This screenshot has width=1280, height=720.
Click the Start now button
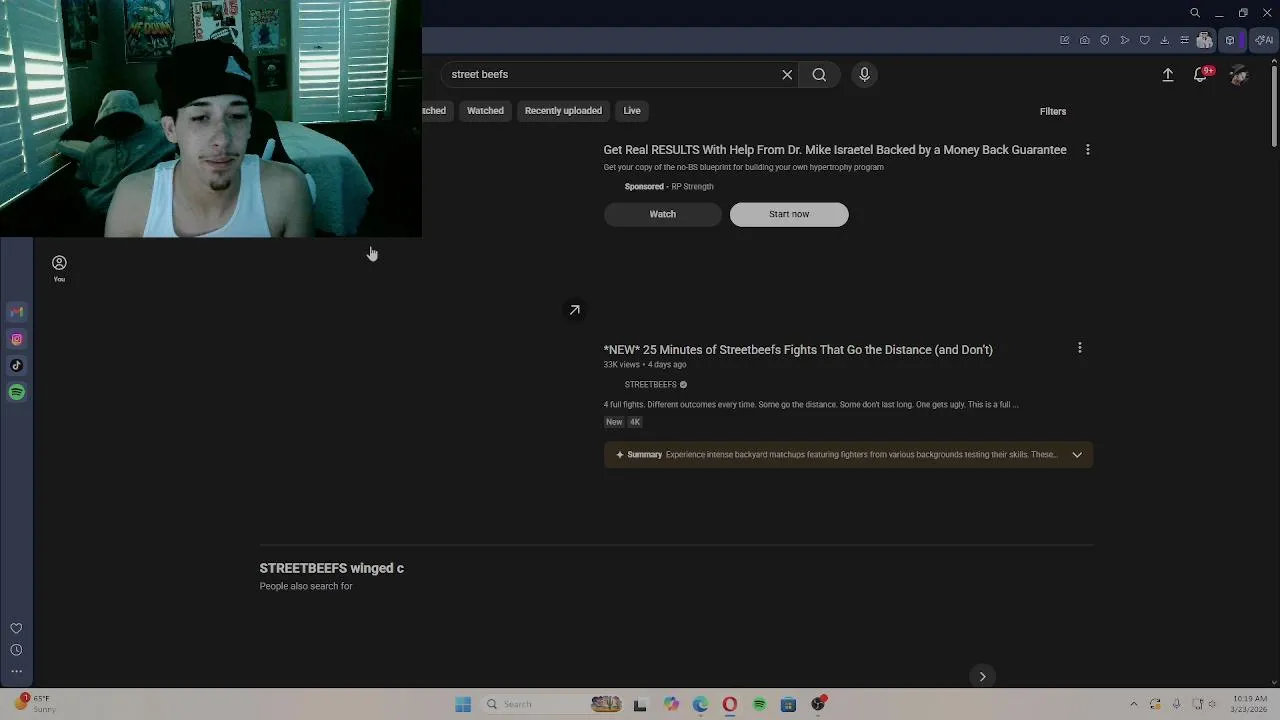[789, 214]
